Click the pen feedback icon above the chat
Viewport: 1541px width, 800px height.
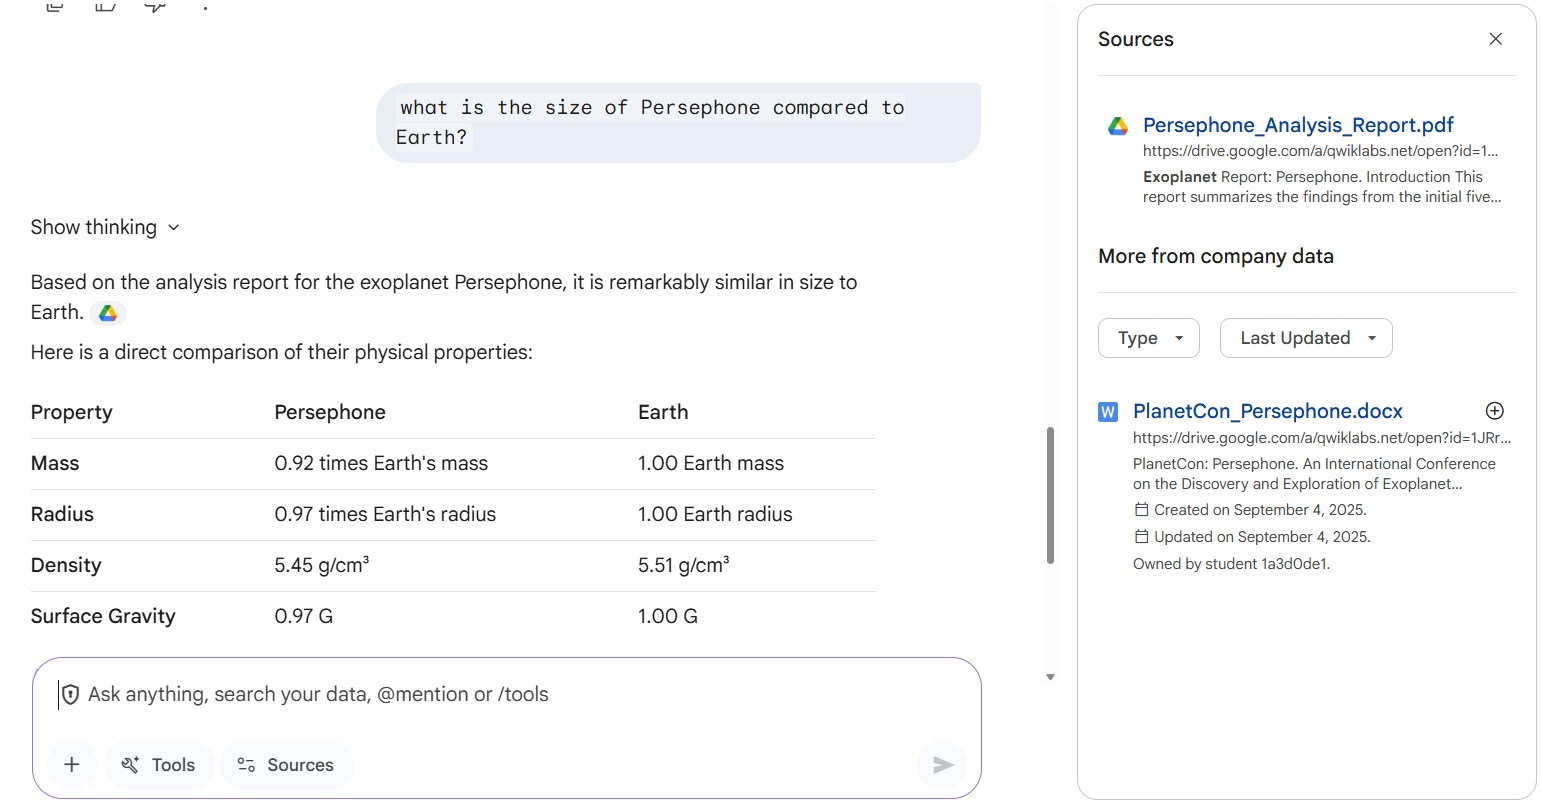(x=154, y=5)
